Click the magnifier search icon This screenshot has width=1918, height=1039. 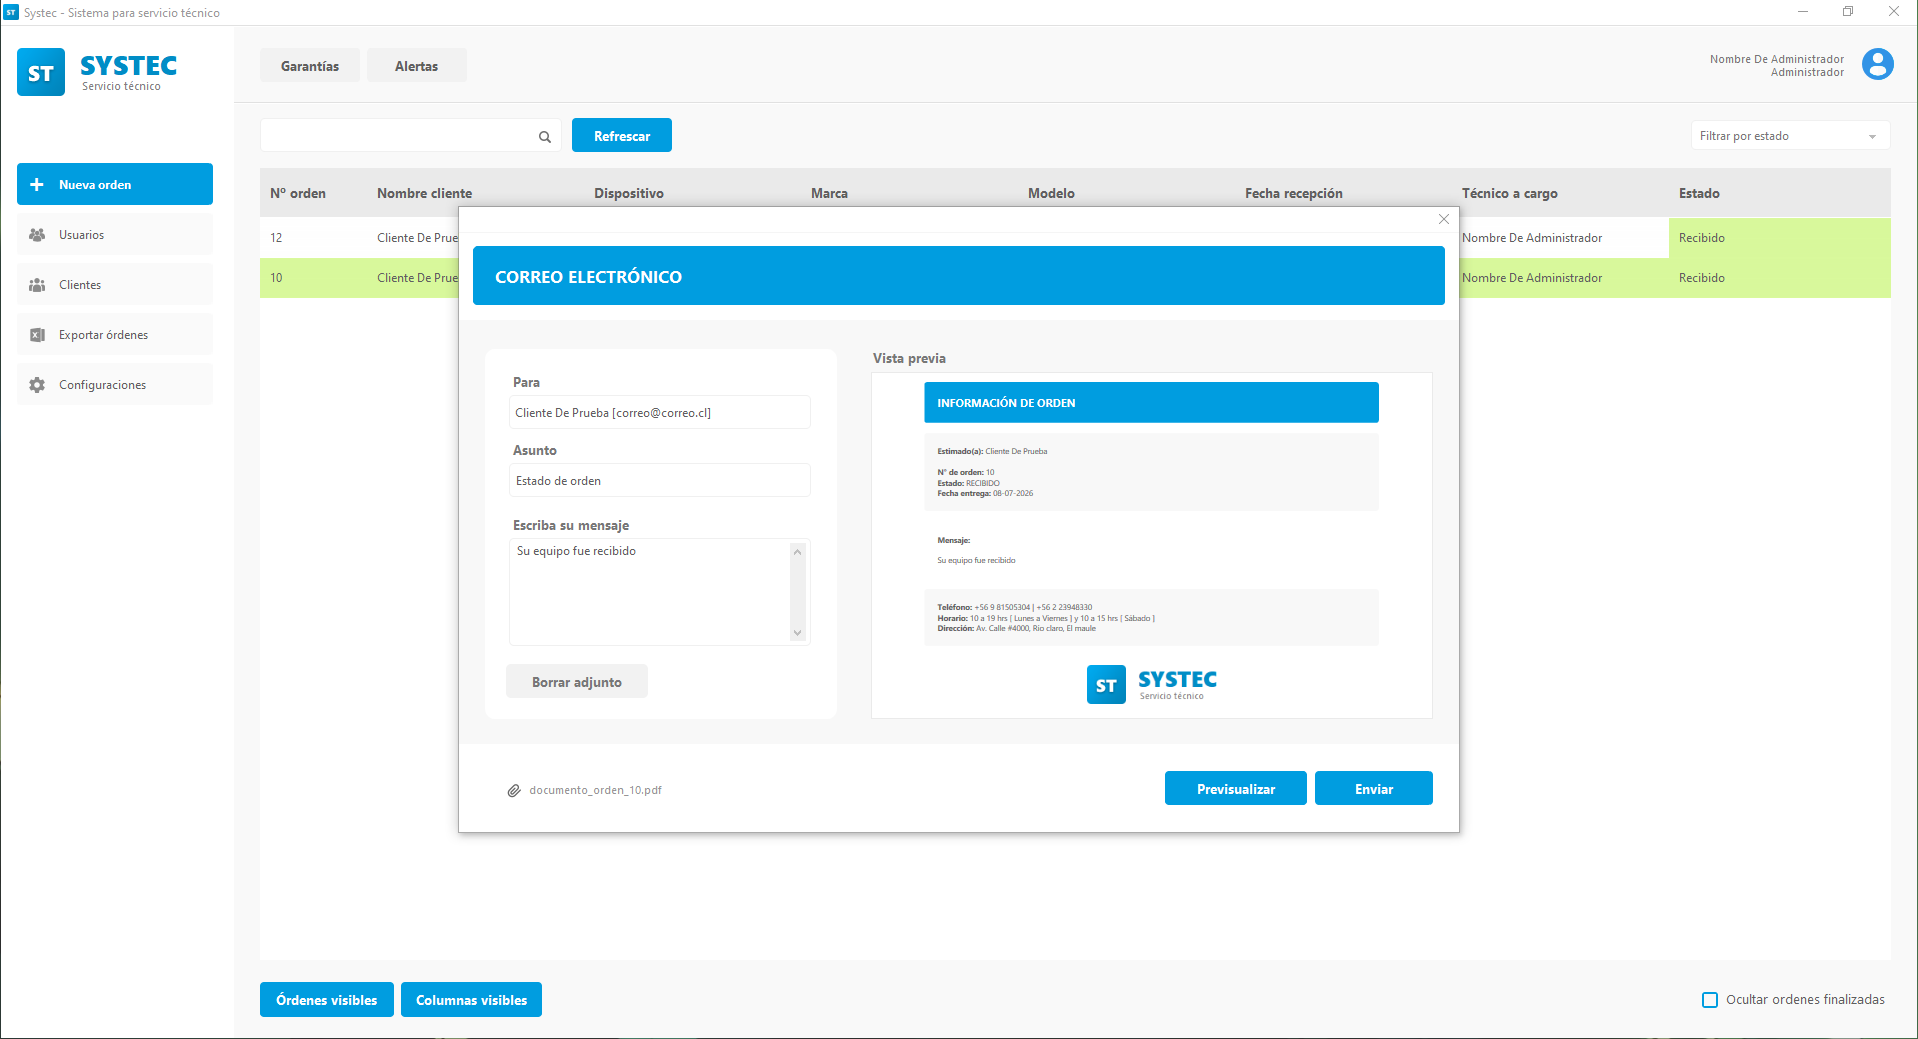[545, 137]
